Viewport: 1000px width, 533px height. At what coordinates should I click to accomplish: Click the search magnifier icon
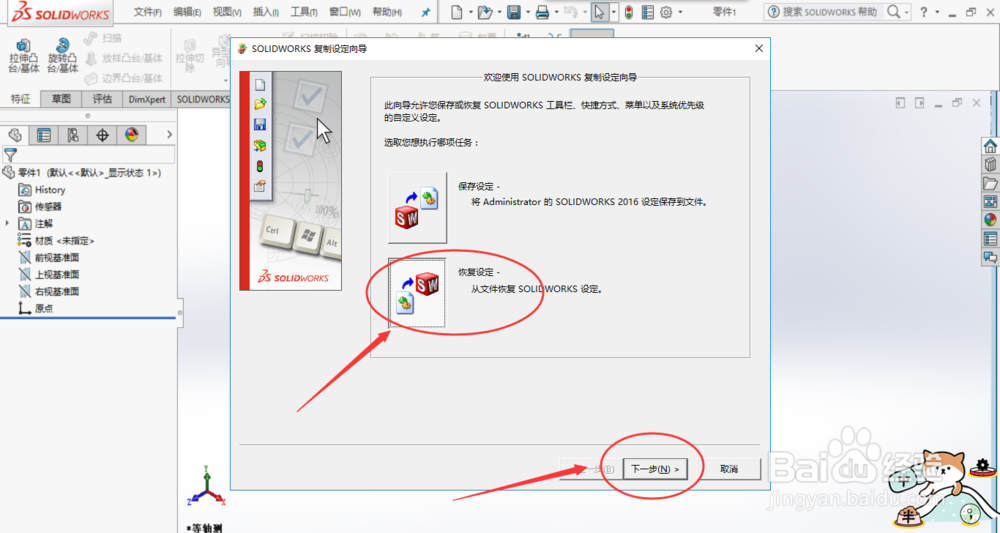(x=894, y=11)
